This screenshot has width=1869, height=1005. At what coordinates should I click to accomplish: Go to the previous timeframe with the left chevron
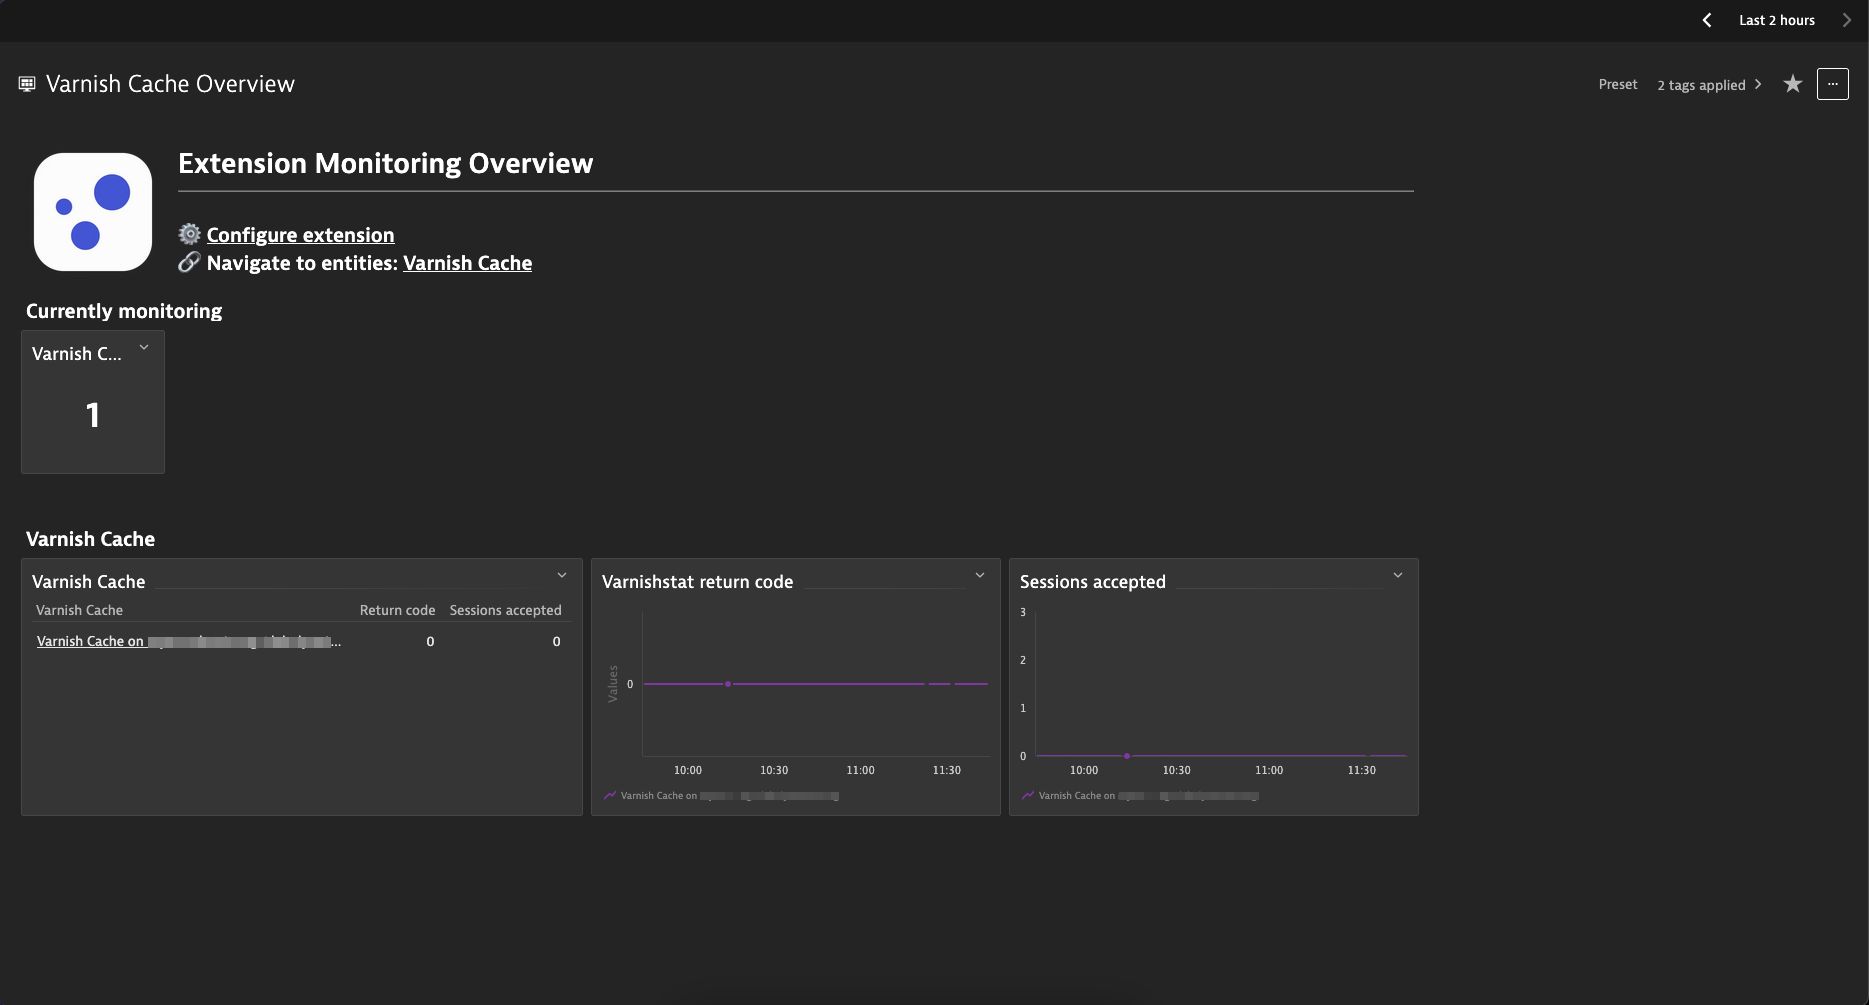pyautogui.click(x=1706, y=20)
